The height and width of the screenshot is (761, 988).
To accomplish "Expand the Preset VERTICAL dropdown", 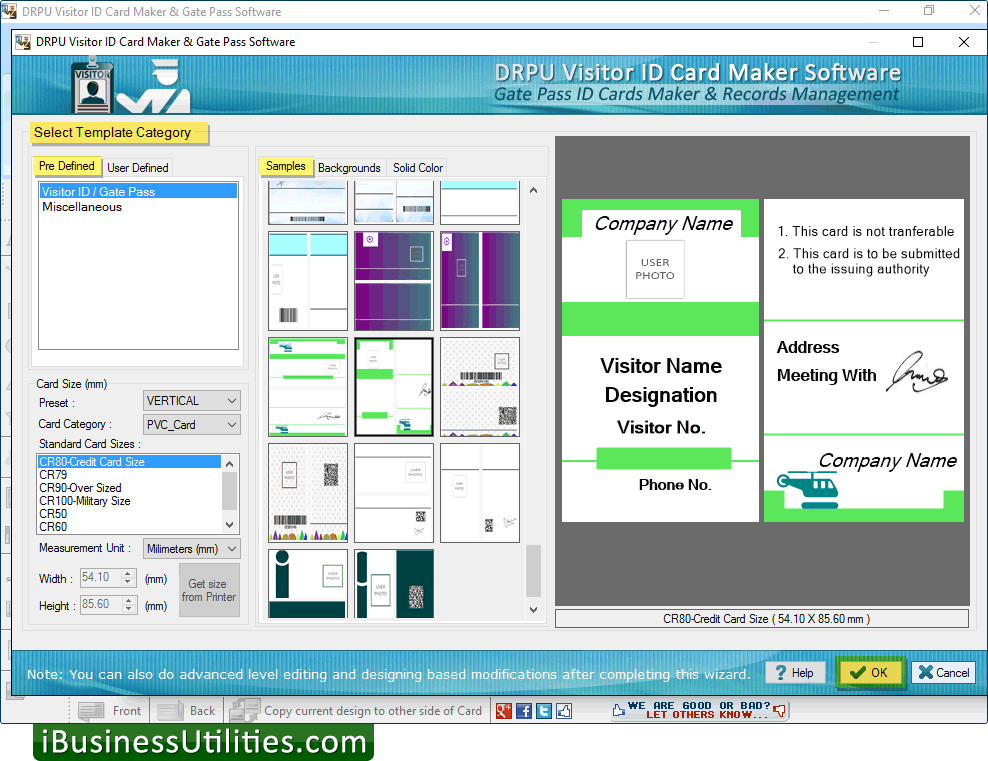I will tap(192, 401).
